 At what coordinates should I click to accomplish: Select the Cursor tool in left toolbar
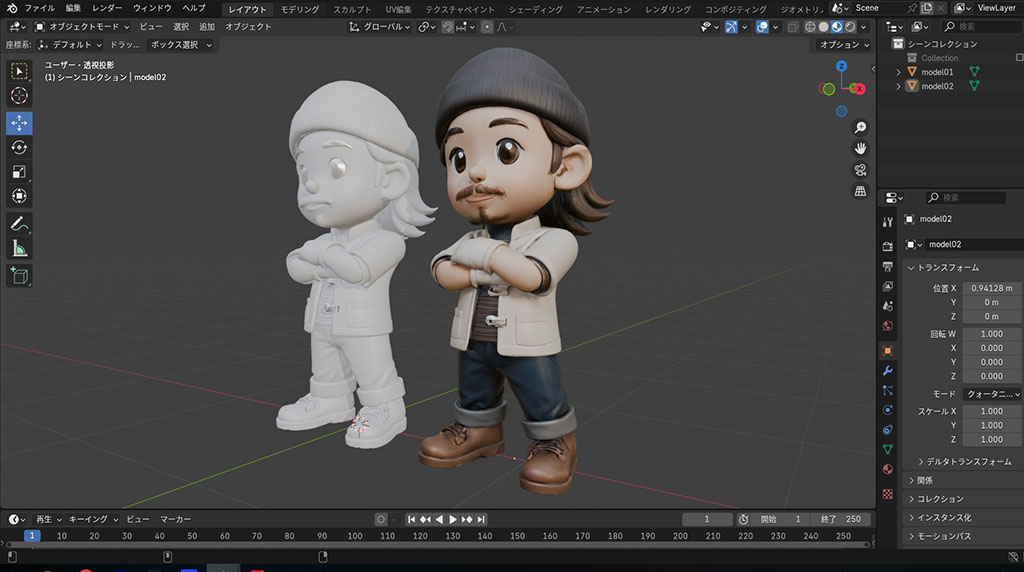(19, 96)
